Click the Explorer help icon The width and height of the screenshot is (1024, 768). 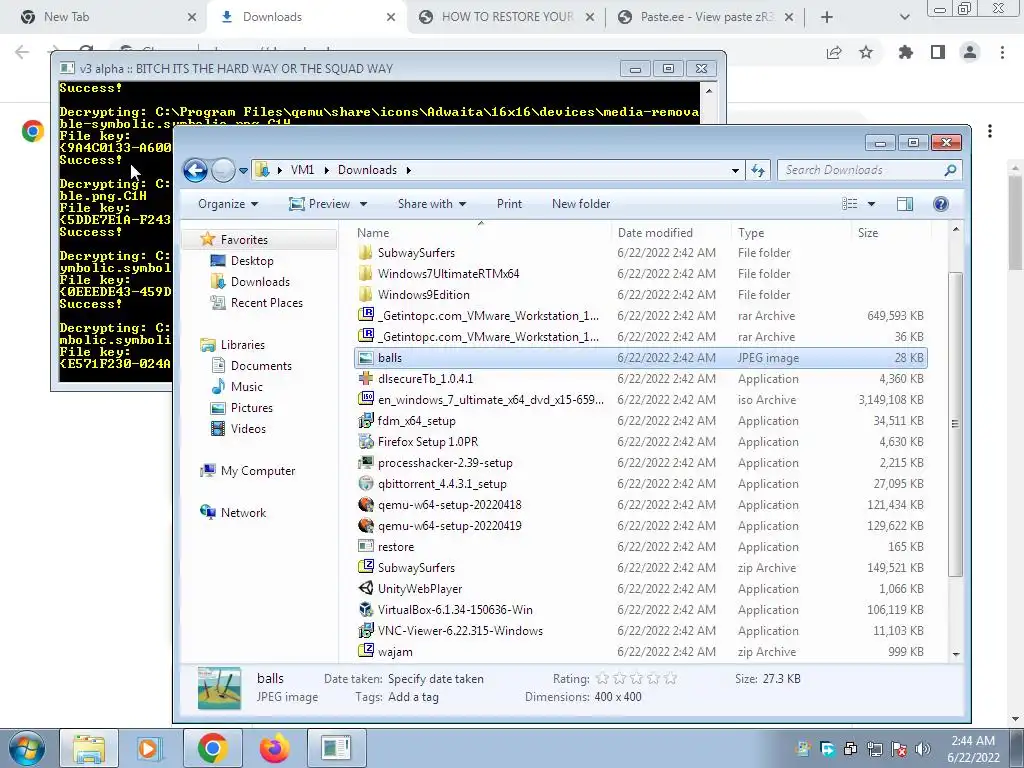[940, 204]
